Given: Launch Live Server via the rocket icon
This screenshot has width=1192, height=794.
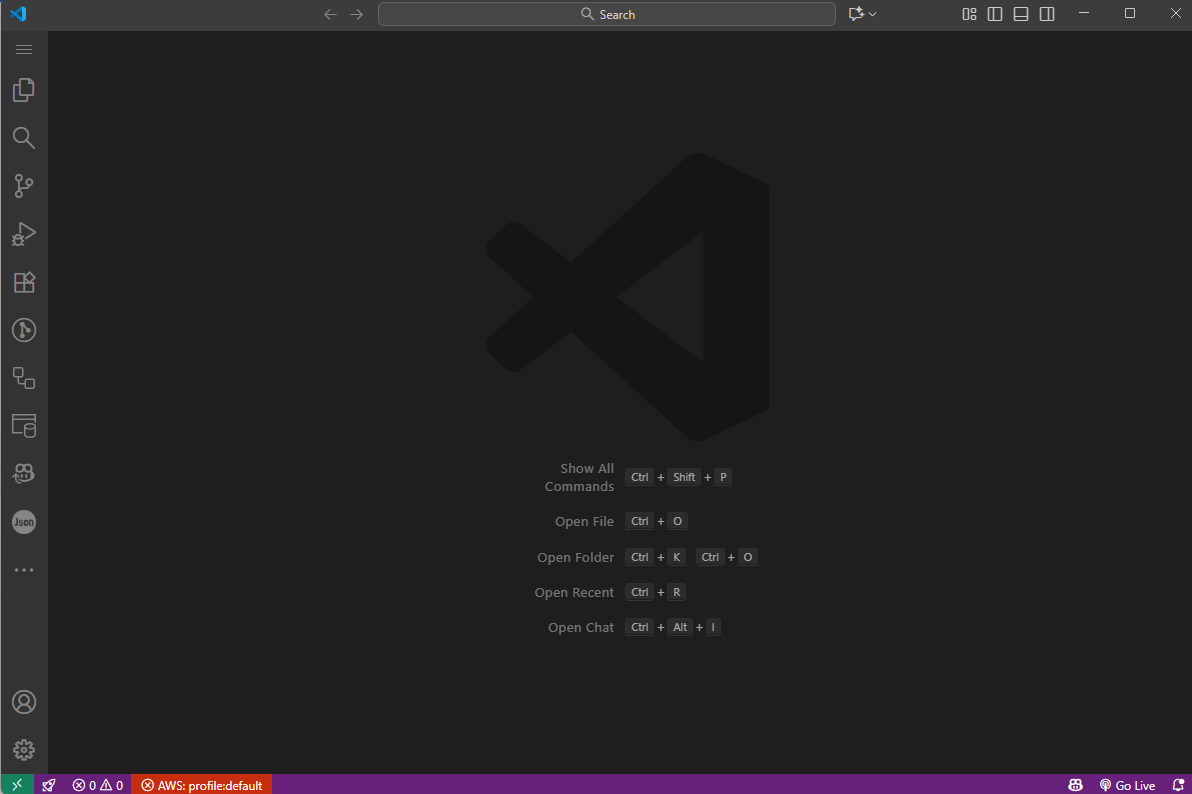Looking at the screenshot, I should click(50, 784).
